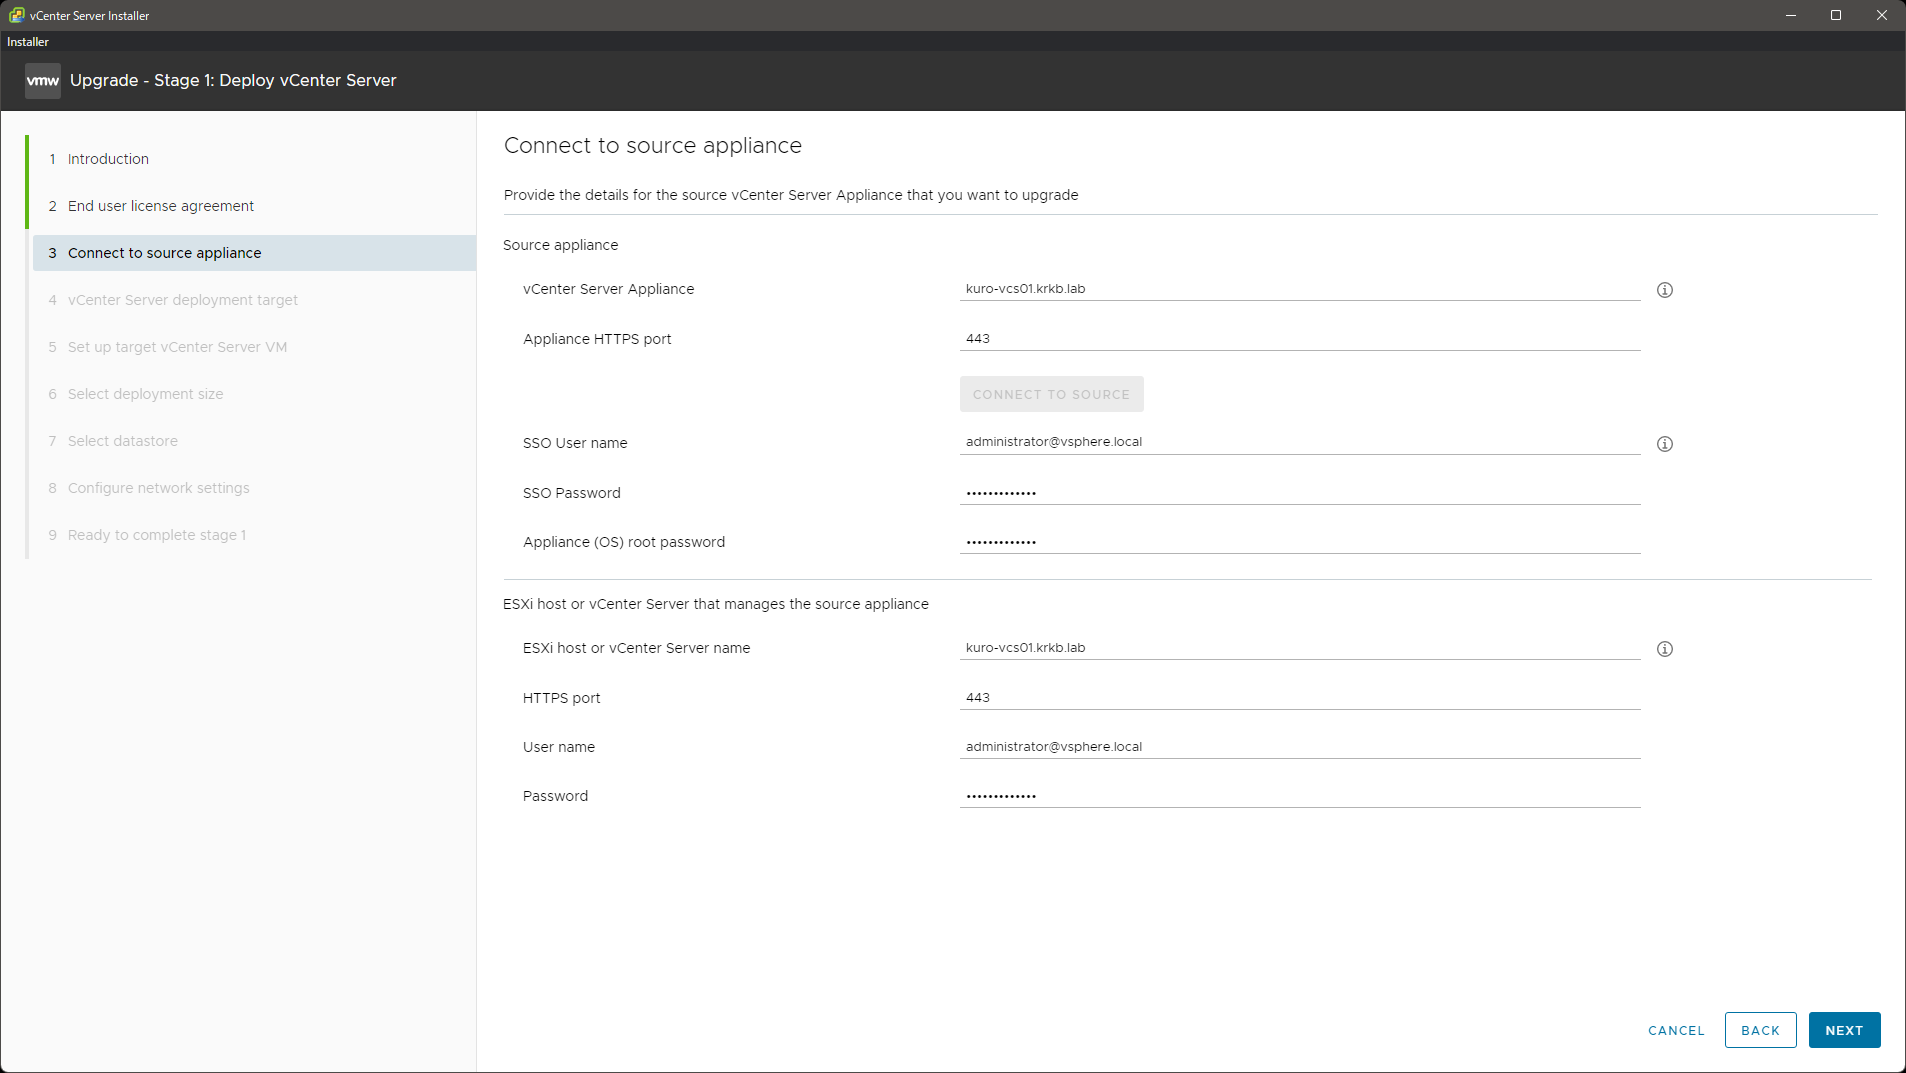Maximize the installer window
The image size is (1906, 1073).
(x=1836, y=15)
